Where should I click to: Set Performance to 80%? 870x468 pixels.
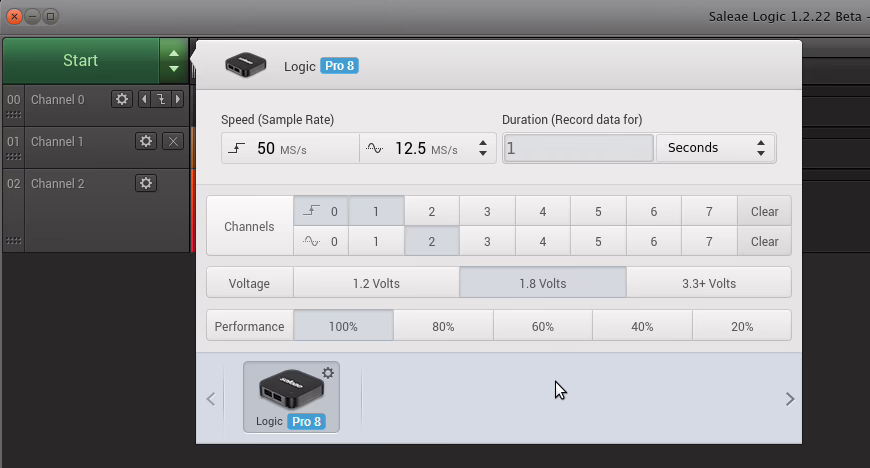(x=443, y=326)
